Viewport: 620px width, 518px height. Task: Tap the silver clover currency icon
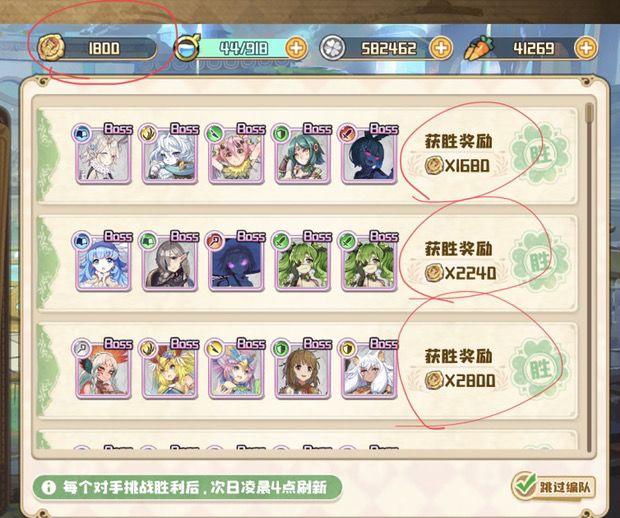[x=332, y=48]
